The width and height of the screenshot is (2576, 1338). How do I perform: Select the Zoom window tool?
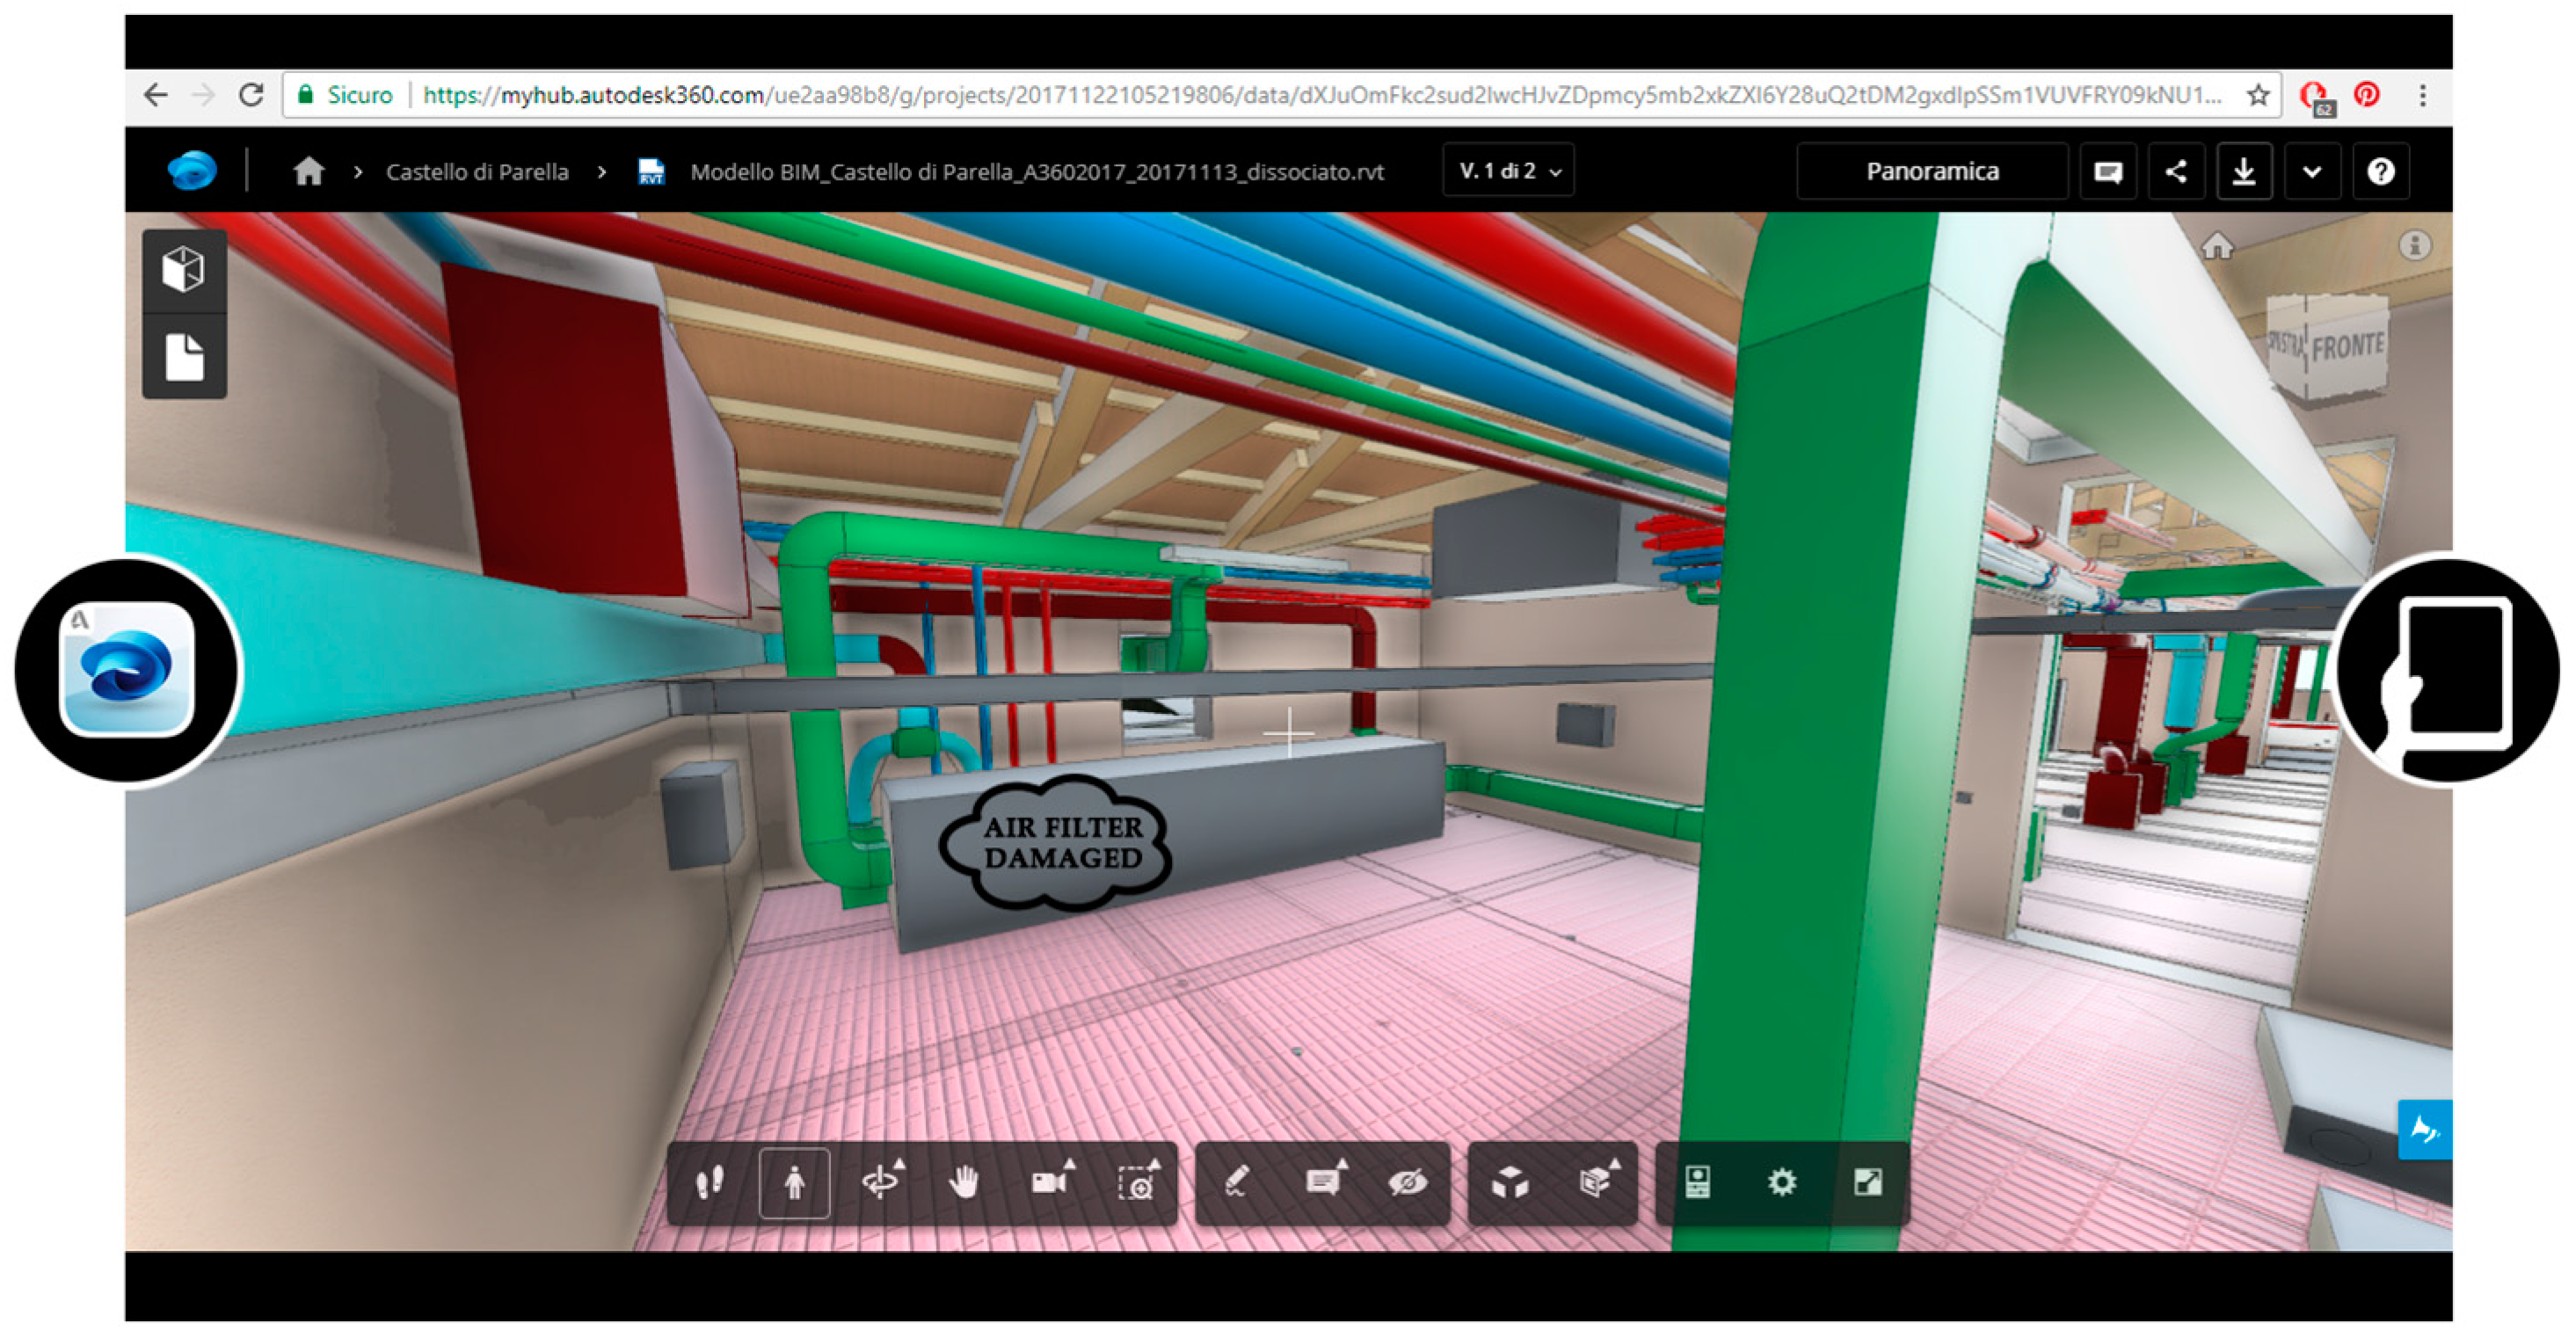[1137, 1183]
